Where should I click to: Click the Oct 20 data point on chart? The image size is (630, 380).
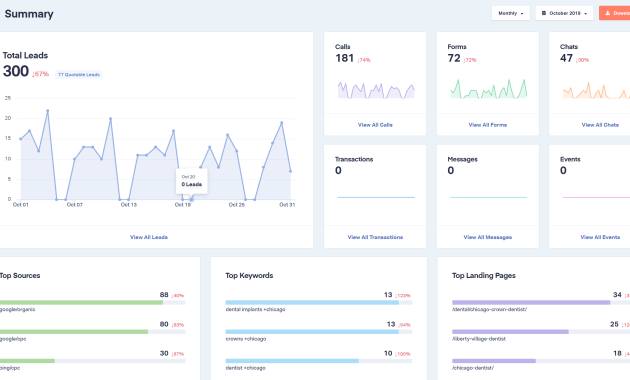(192, 199)
